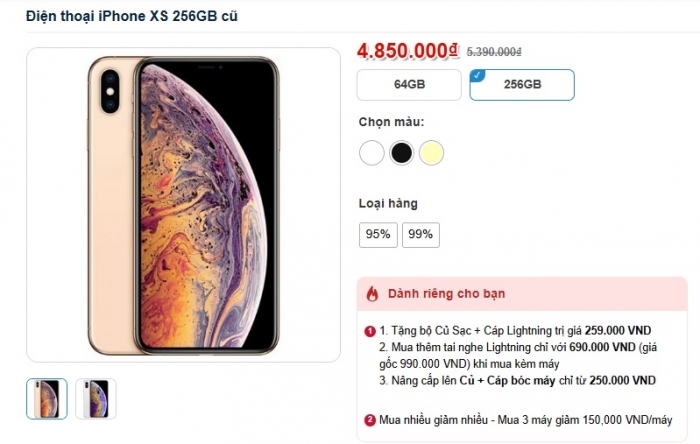Image resolution: width=700 pixels, height=444 pixels.
Task: Show the first product thumbnail image
Action: [47, 399]
